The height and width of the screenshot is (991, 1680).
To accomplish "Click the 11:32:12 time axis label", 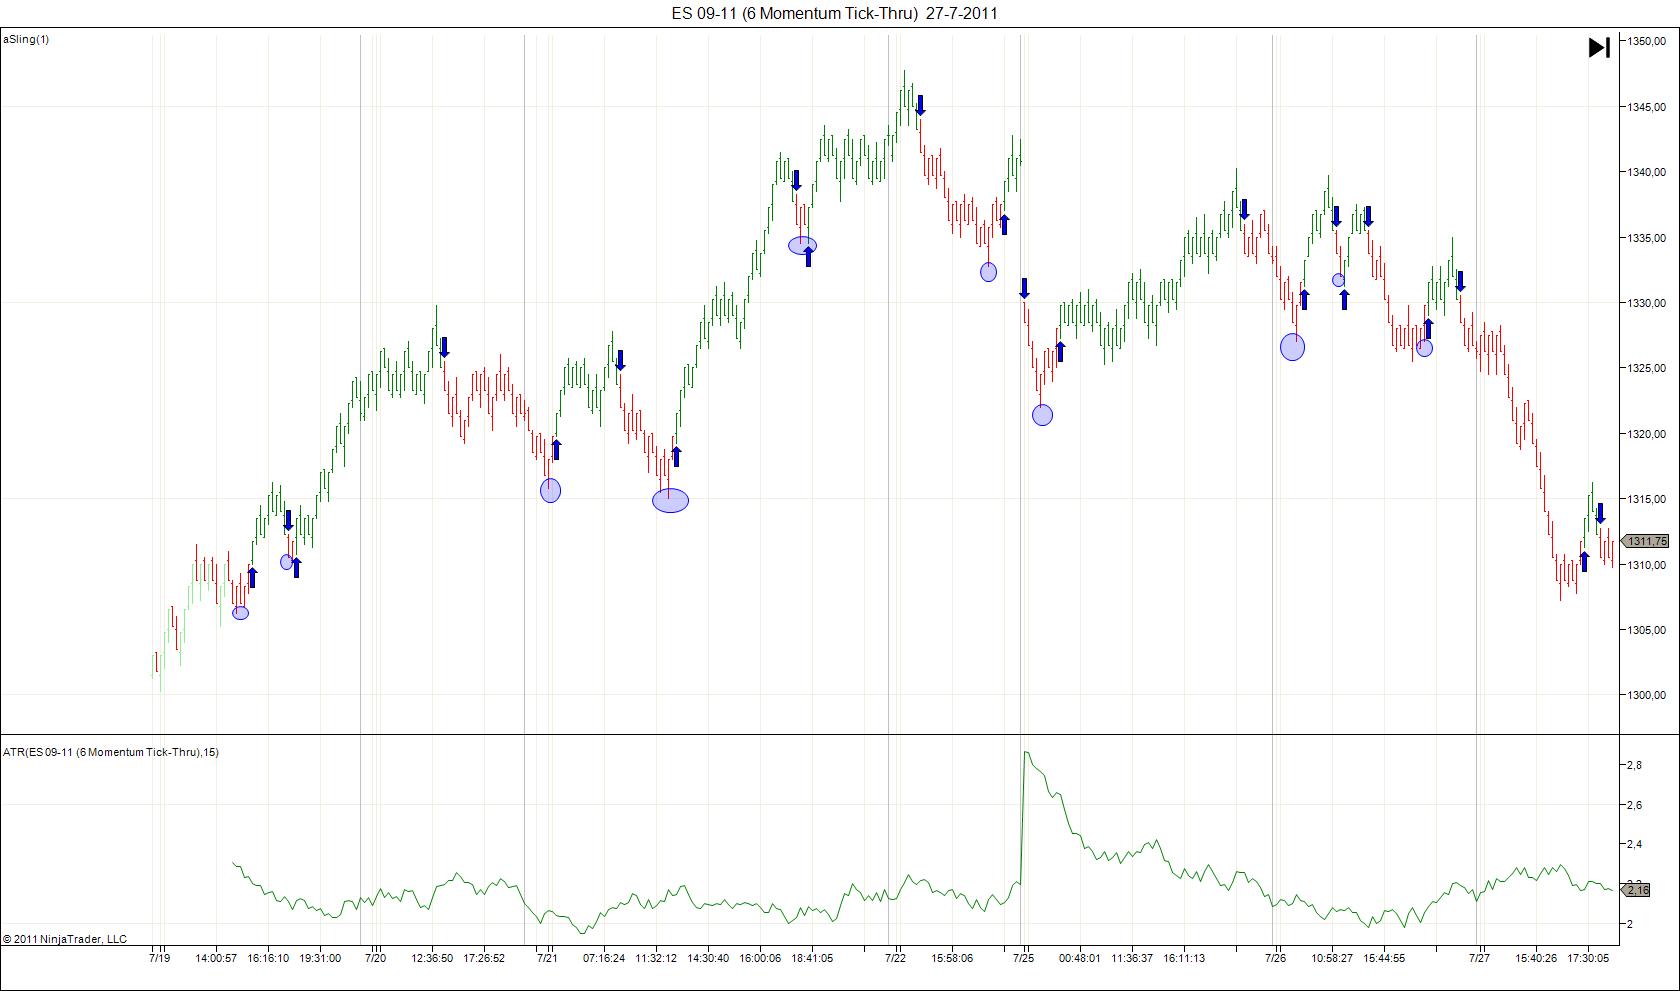I will [x=656, y=958].
